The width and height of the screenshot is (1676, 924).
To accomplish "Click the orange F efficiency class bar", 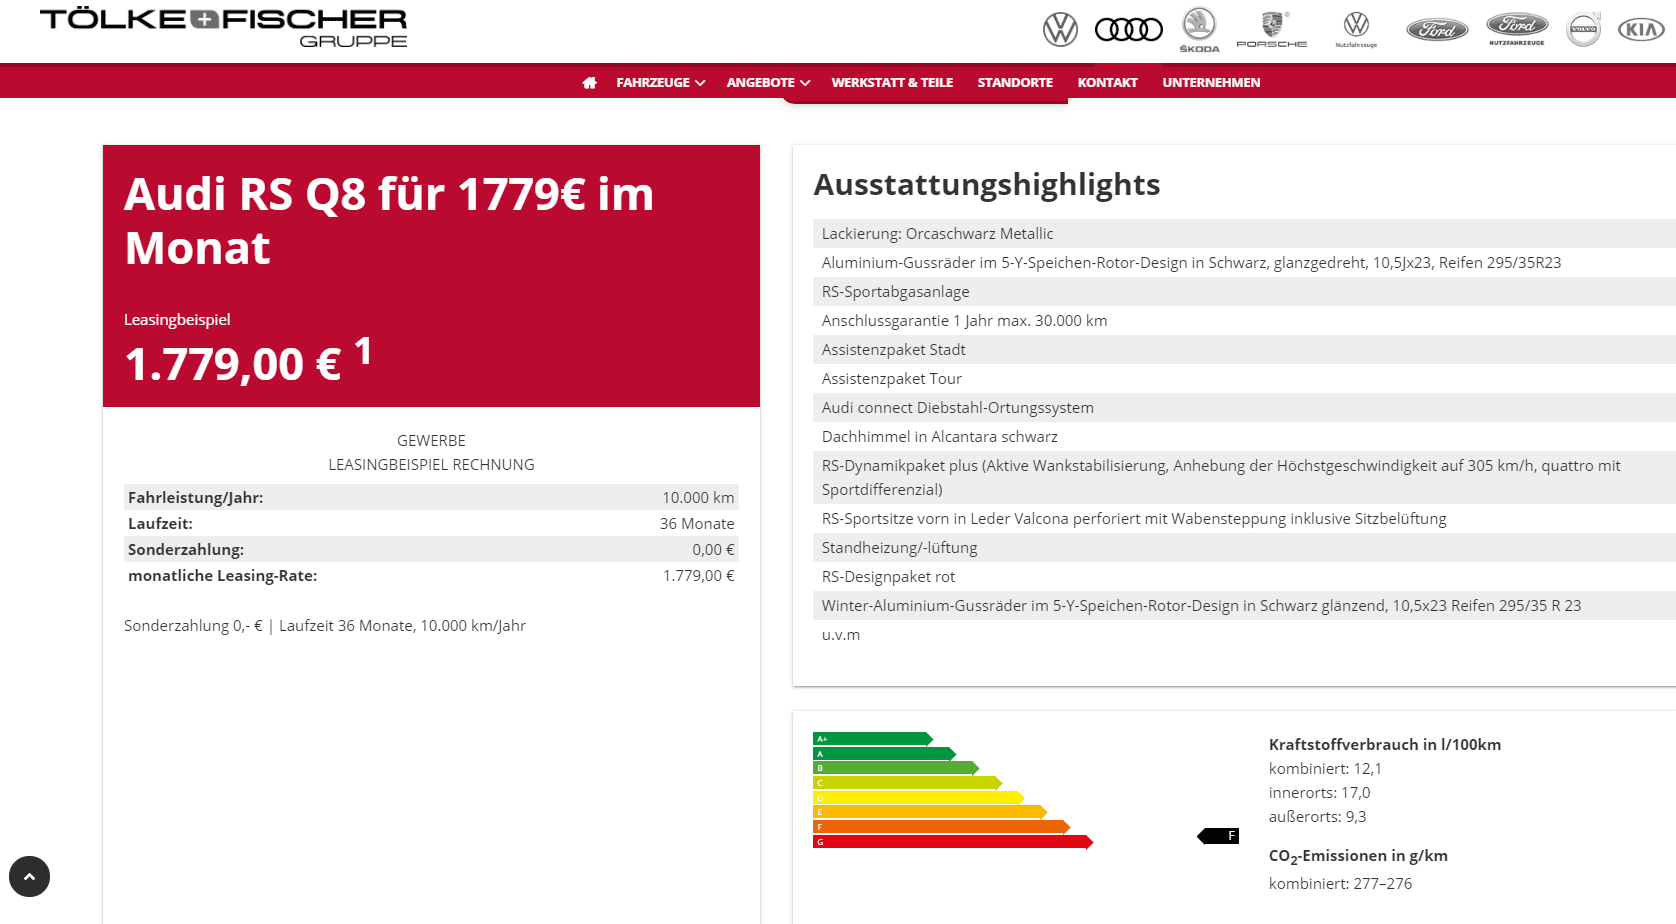I will (x=942, y=827).
